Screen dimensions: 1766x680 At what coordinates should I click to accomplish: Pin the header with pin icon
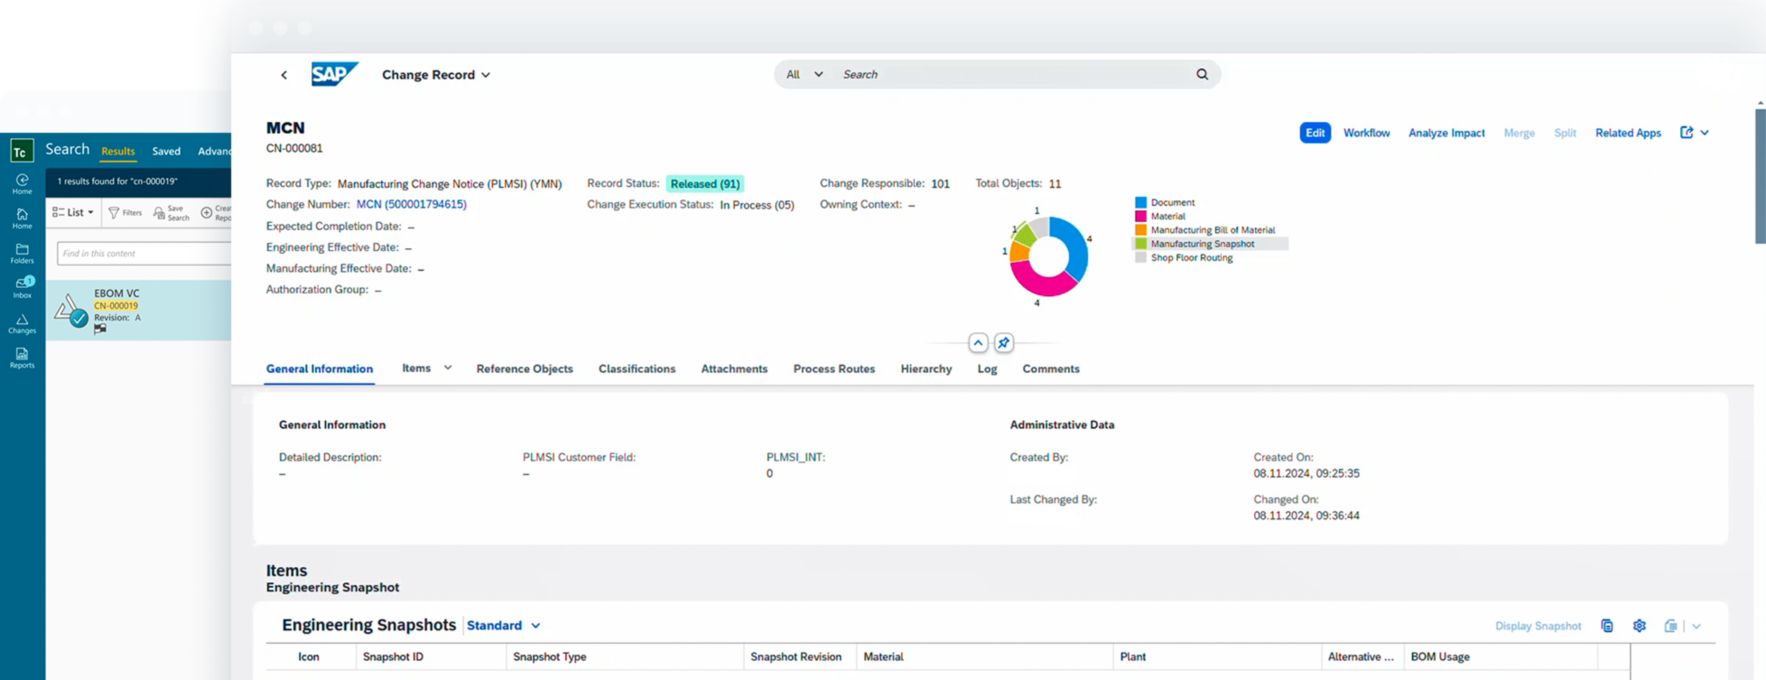1004,343
